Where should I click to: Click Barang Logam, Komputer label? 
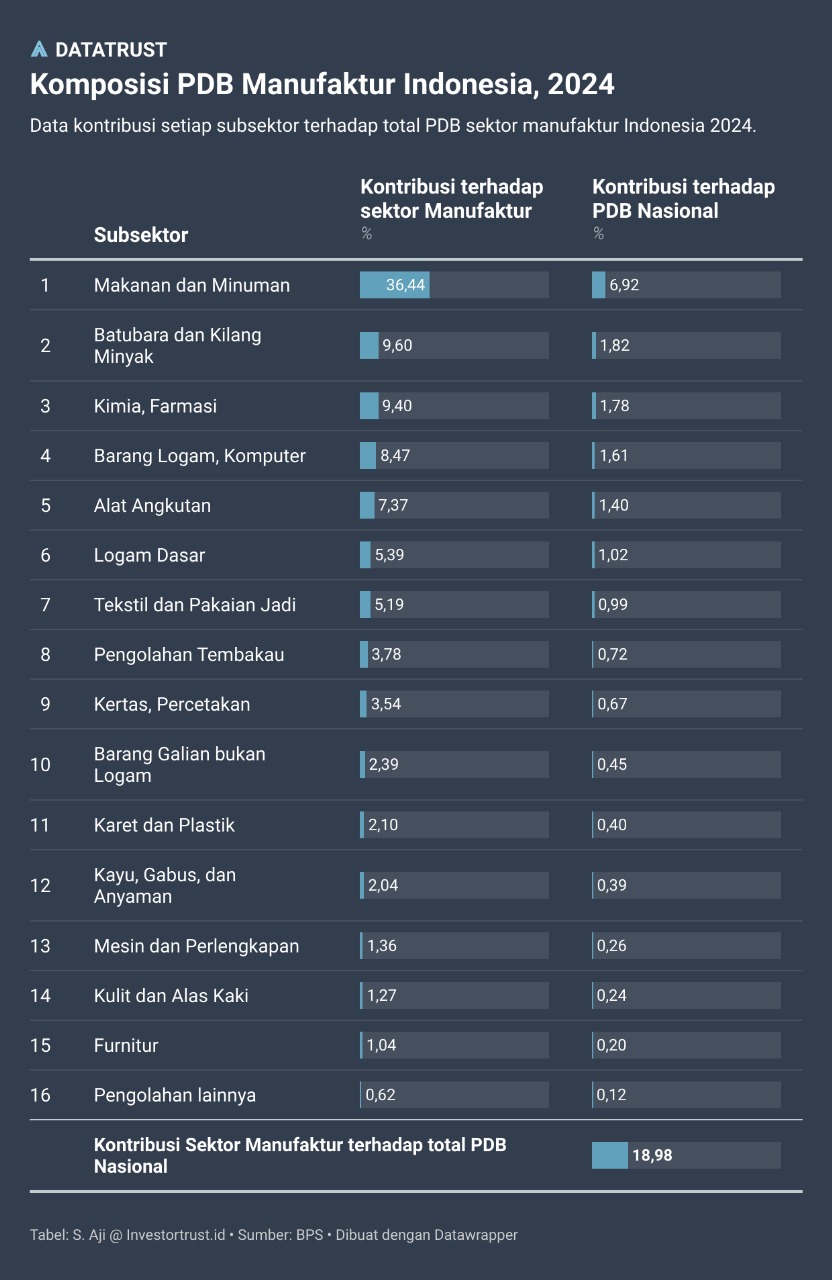[x=199, y=456]
